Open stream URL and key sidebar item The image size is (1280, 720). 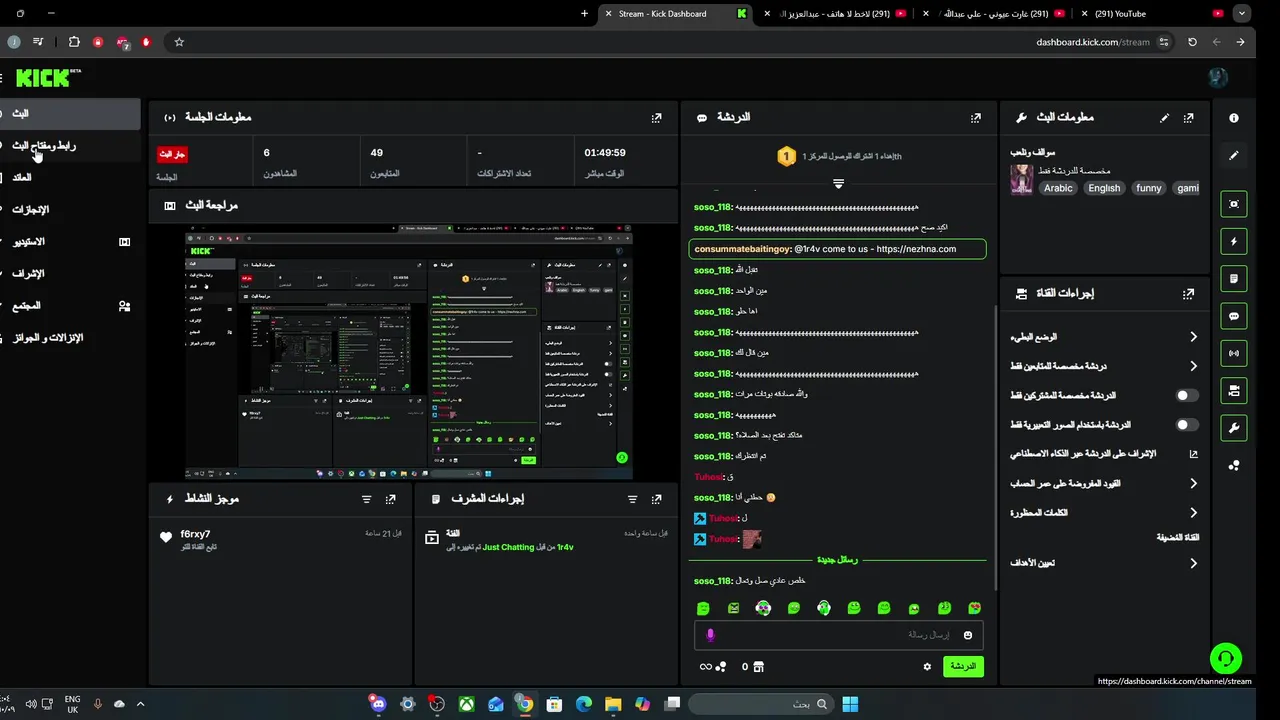[x=70, y=145]
